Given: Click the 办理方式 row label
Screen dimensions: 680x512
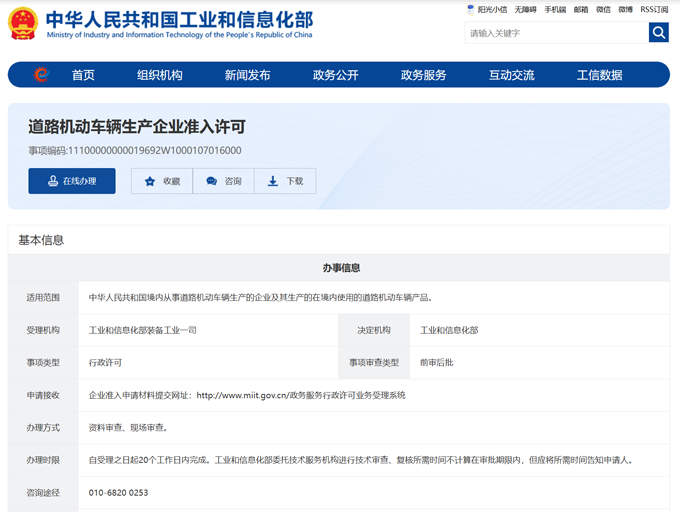Looking at the screenshot, I should (x=43, y=427).
